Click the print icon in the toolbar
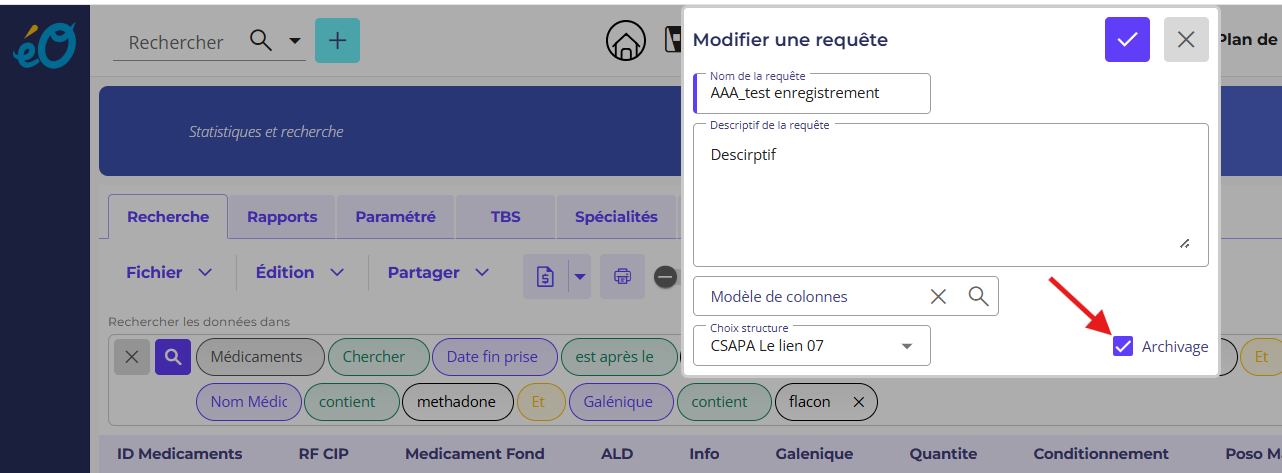This screenshot has width=1282, height=473. (x=622, y=276)
